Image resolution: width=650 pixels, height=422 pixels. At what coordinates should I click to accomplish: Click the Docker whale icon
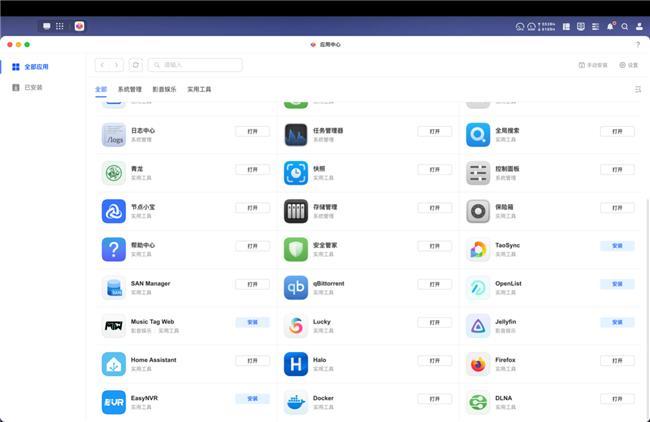296,402
